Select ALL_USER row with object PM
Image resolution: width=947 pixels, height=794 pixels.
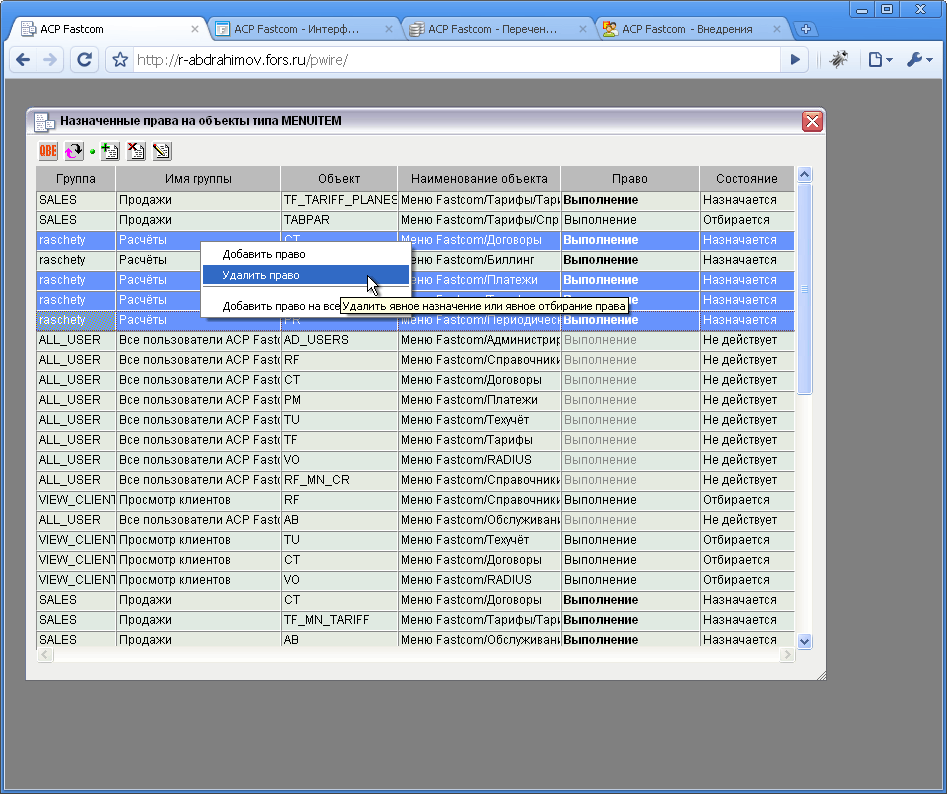coord(416,400)
